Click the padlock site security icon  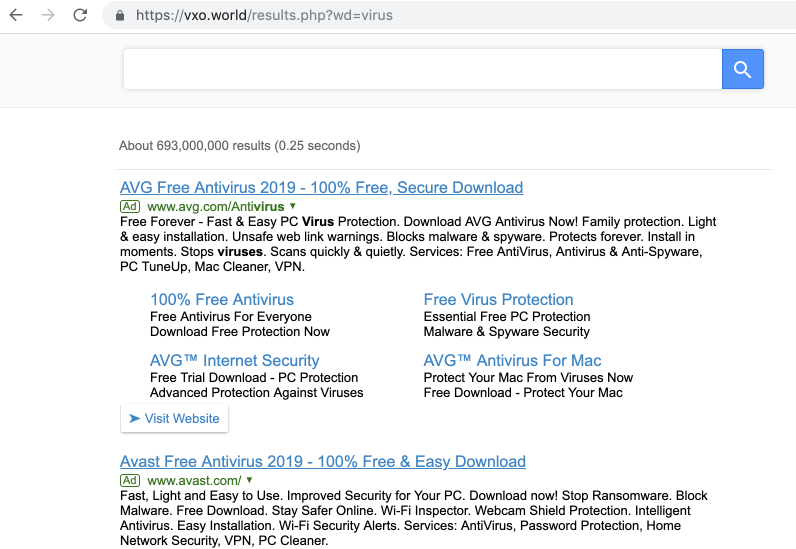[x=120, y=16]
